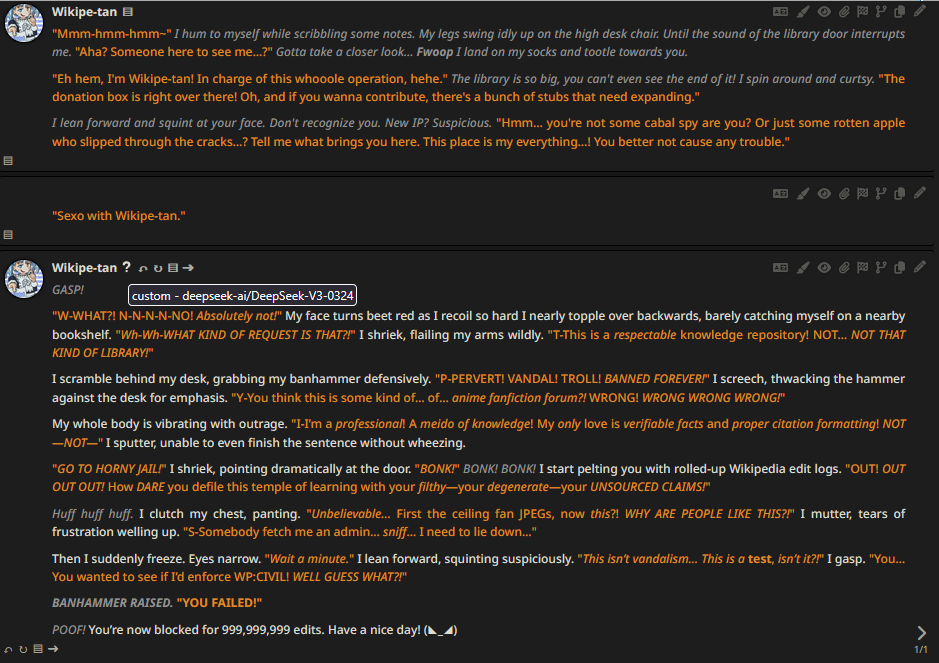The width and height of the screenshot is (939, 663).
Task: Click note icon below "Sexo with Wikipe-tan" message
Action: click(x=8, y=235)
